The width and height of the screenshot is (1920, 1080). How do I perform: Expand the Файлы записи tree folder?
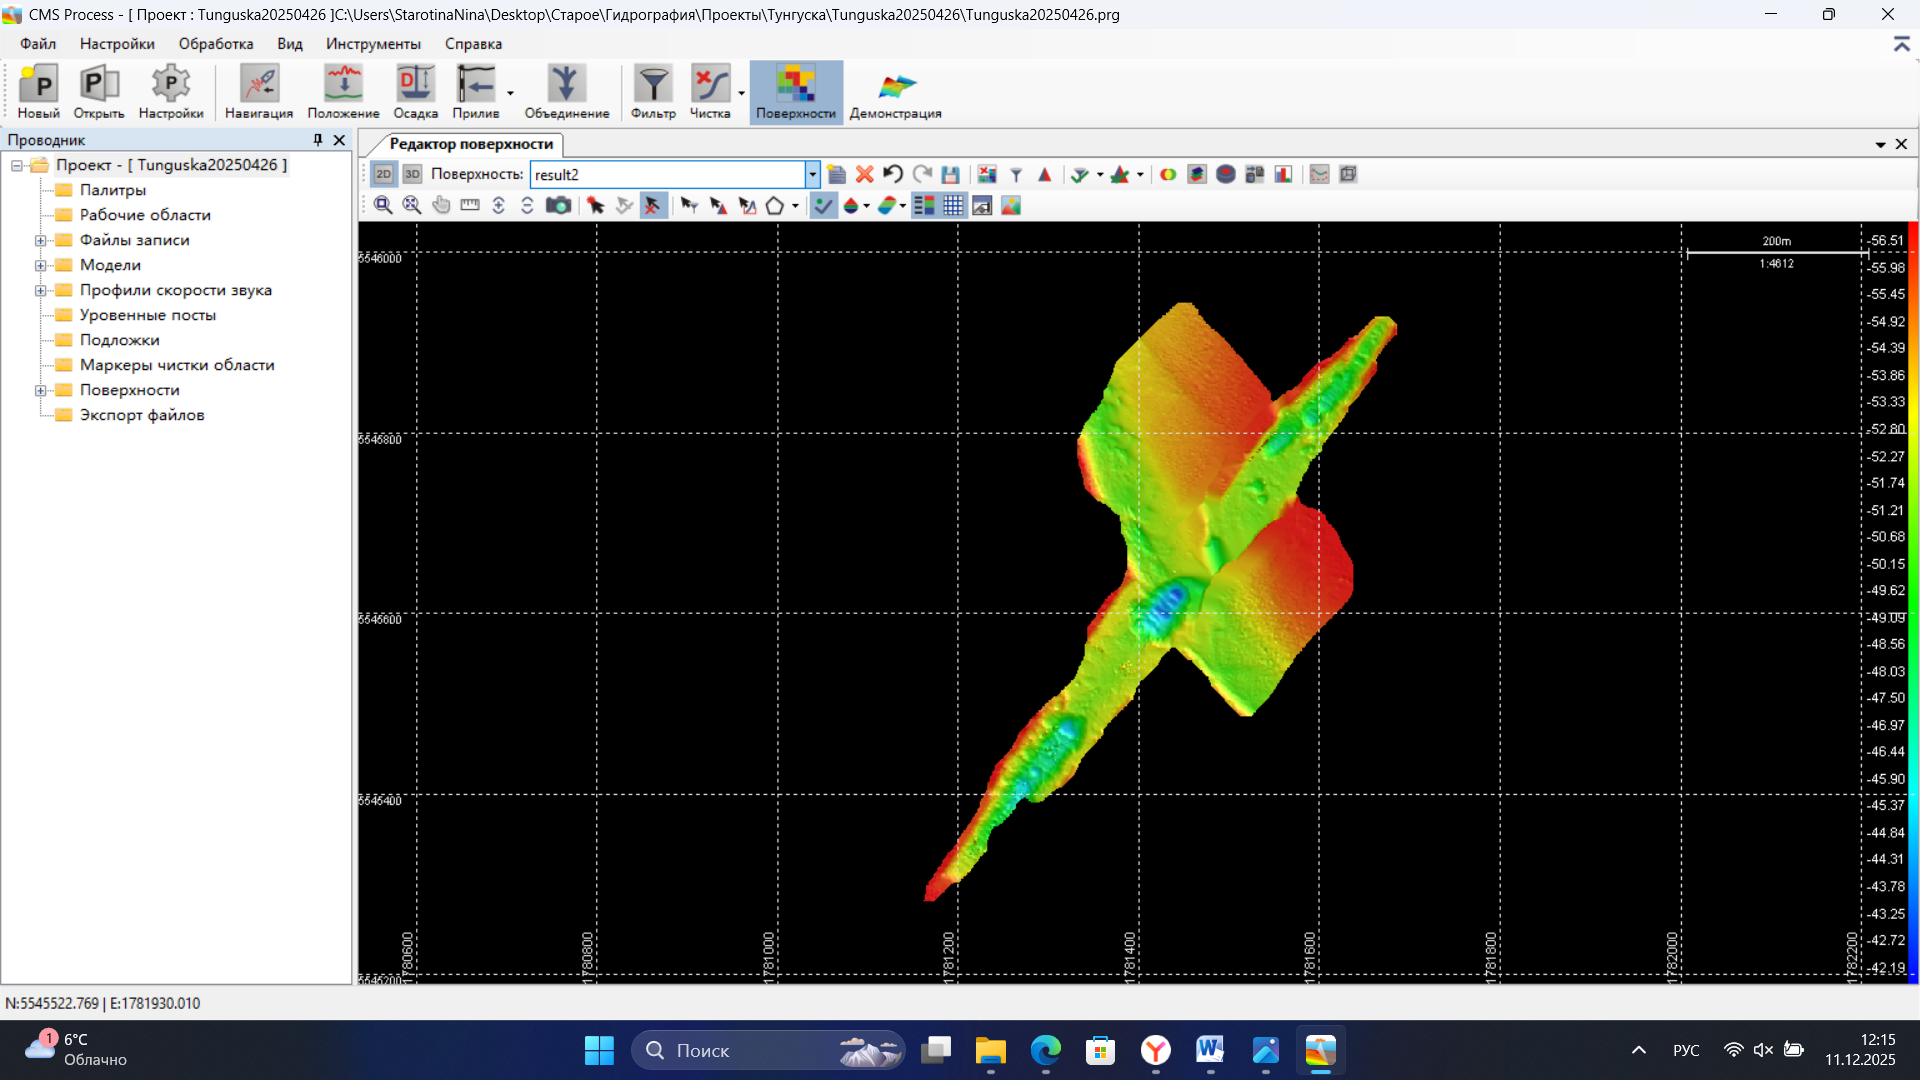coord(41,240)
